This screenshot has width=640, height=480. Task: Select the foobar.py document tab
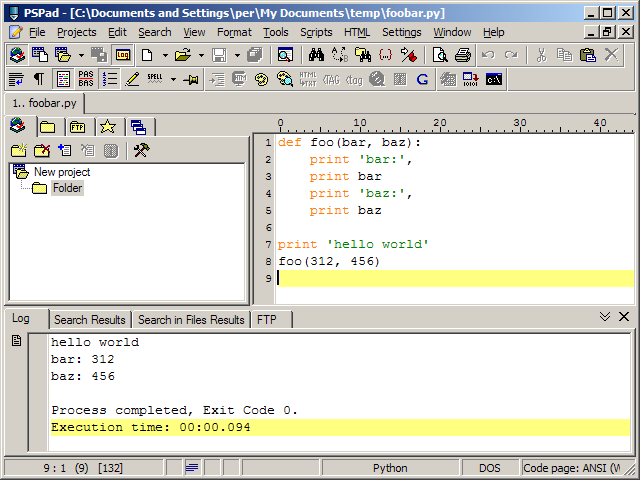point(44,103)
